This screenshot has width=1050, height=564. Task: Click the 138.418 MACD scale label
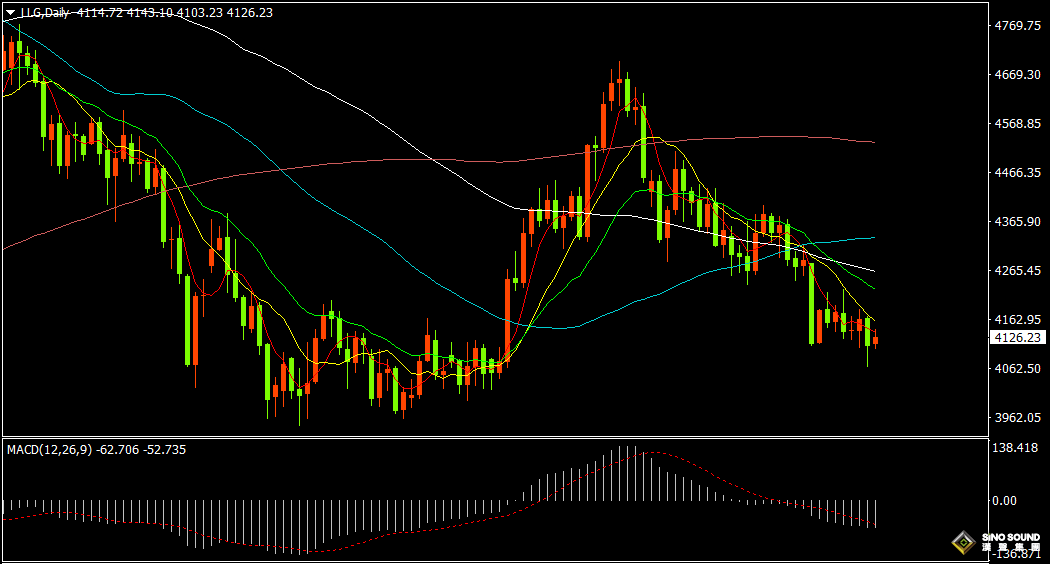pos(1015,447)
